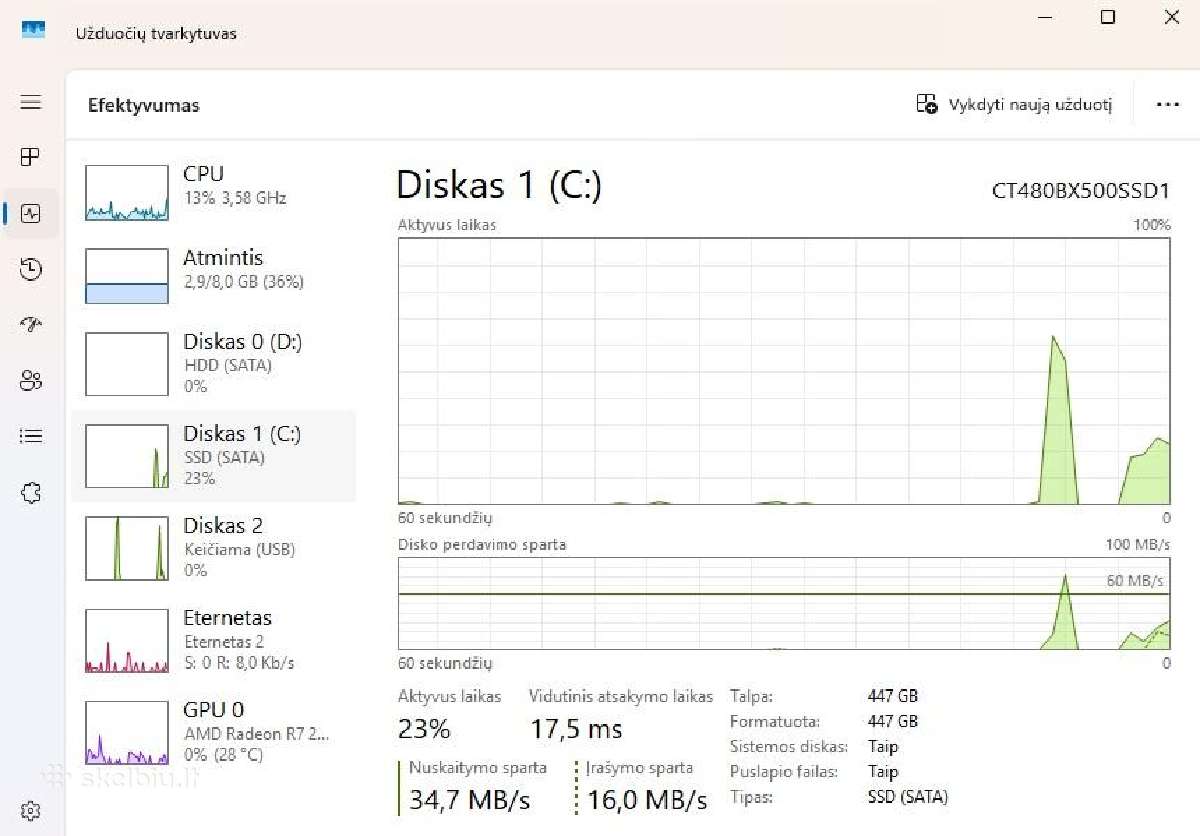Select GPU 0 AMD Radeon entry
The width and height of the screenshot is (1200, 836).
click(214, 732)
